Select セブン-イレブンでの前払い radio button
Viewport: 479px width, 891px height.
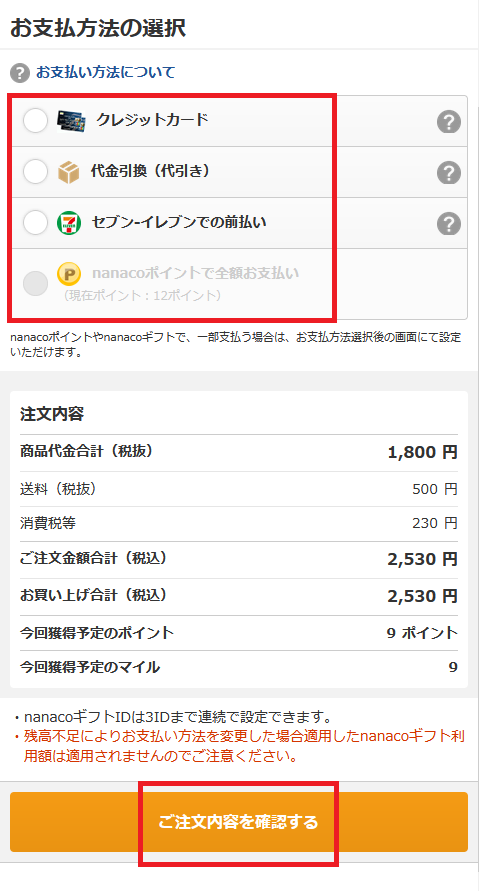coord(35,223)
